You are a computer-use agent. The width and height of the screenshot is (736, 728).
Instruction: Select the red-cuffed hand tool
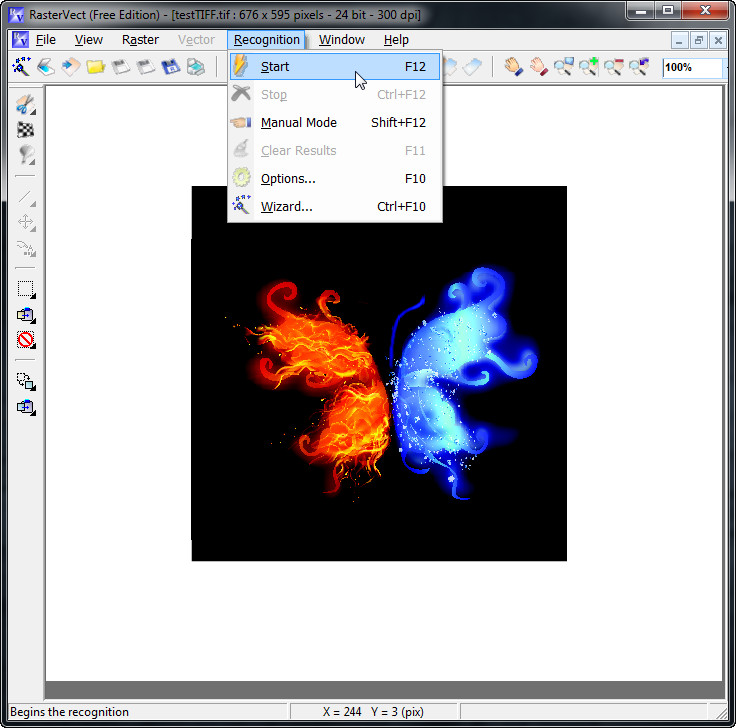click(538, 67)
